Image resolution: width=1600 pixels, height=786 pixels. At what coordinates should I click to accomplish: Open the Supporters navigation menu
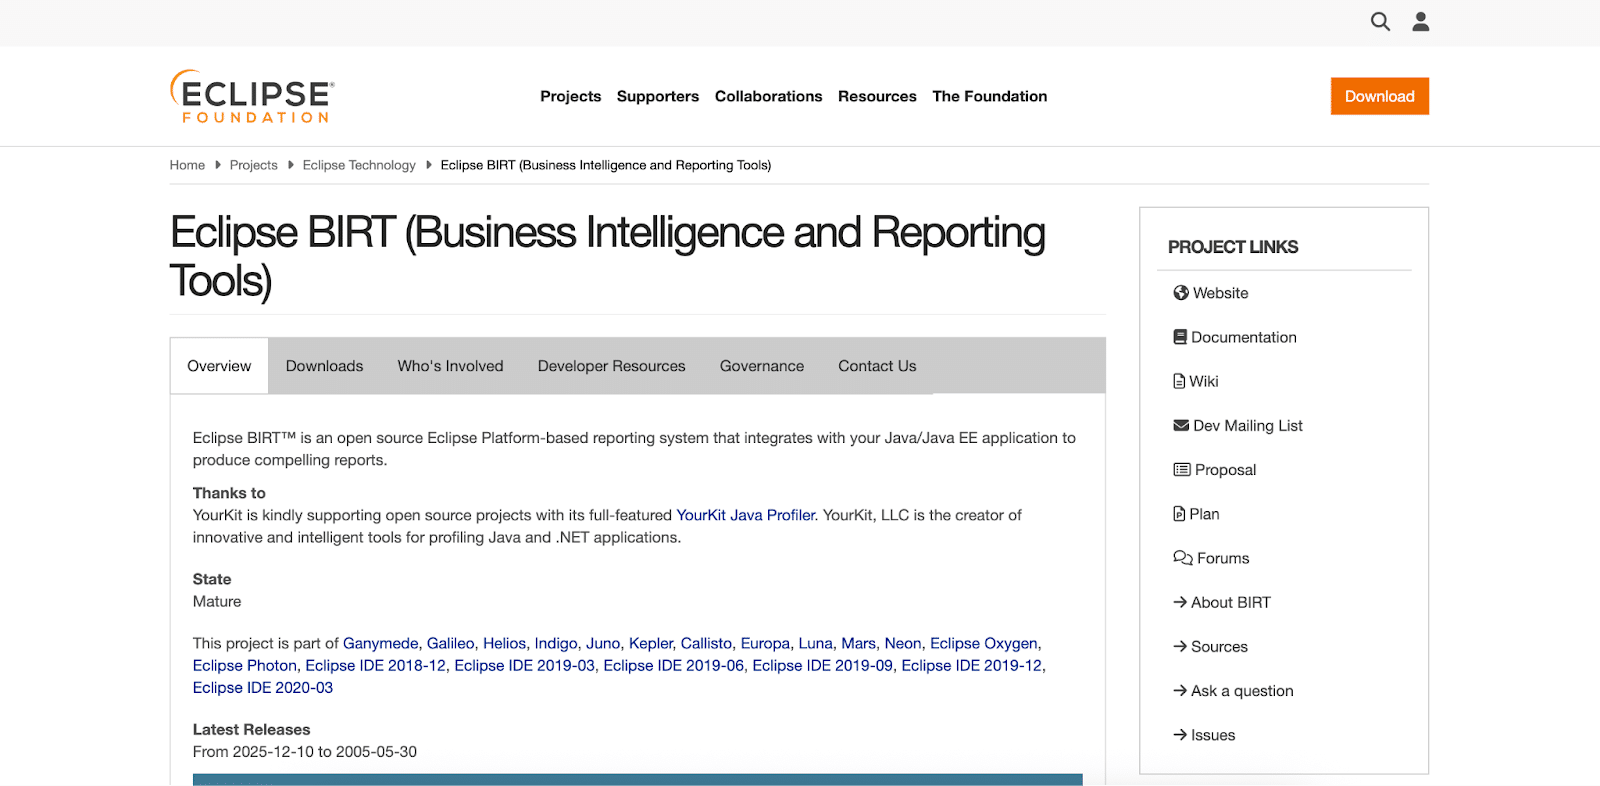click(658, 96)
